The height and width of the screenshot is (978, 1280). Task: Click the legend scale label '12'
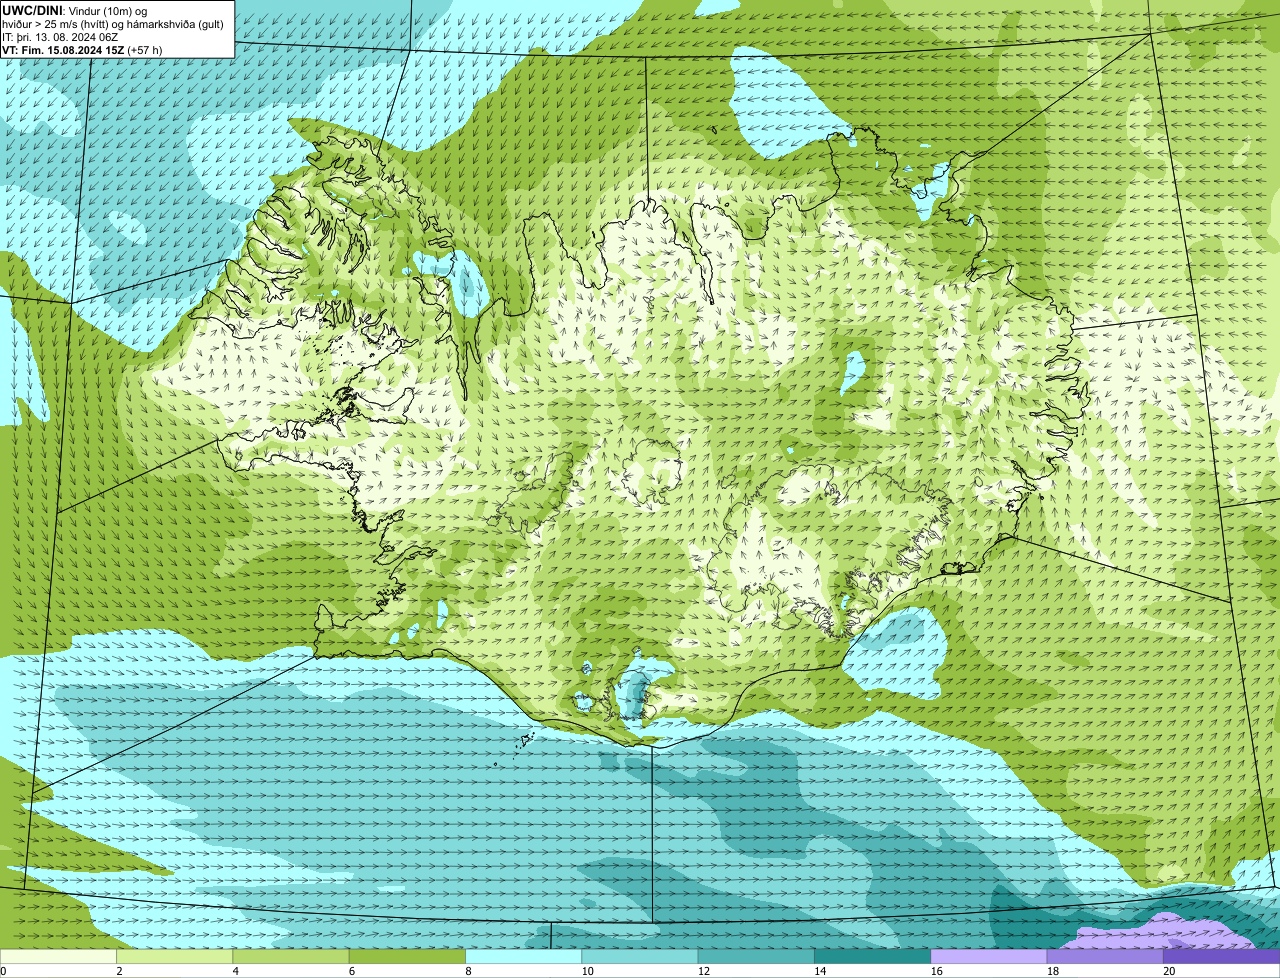[x=704, y=971]
